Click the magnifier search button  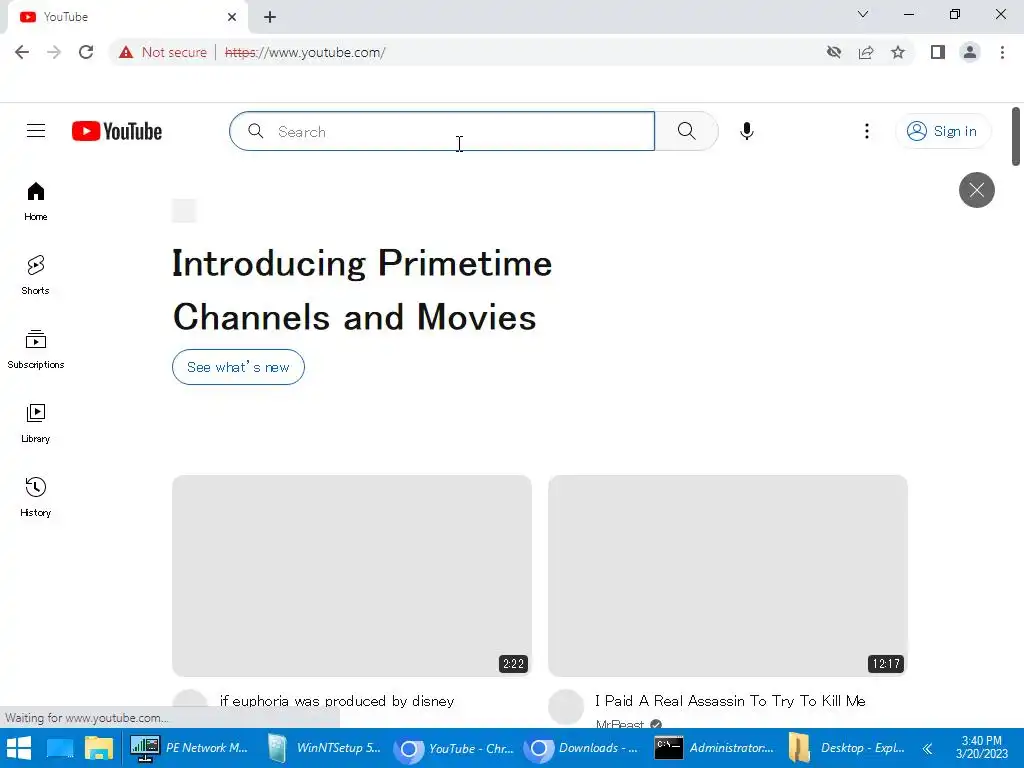686,131
